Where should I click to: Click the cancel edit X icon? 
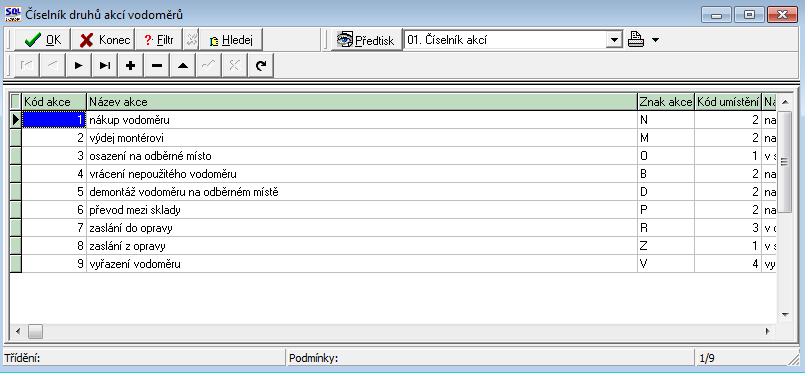[x=234, y=66]
